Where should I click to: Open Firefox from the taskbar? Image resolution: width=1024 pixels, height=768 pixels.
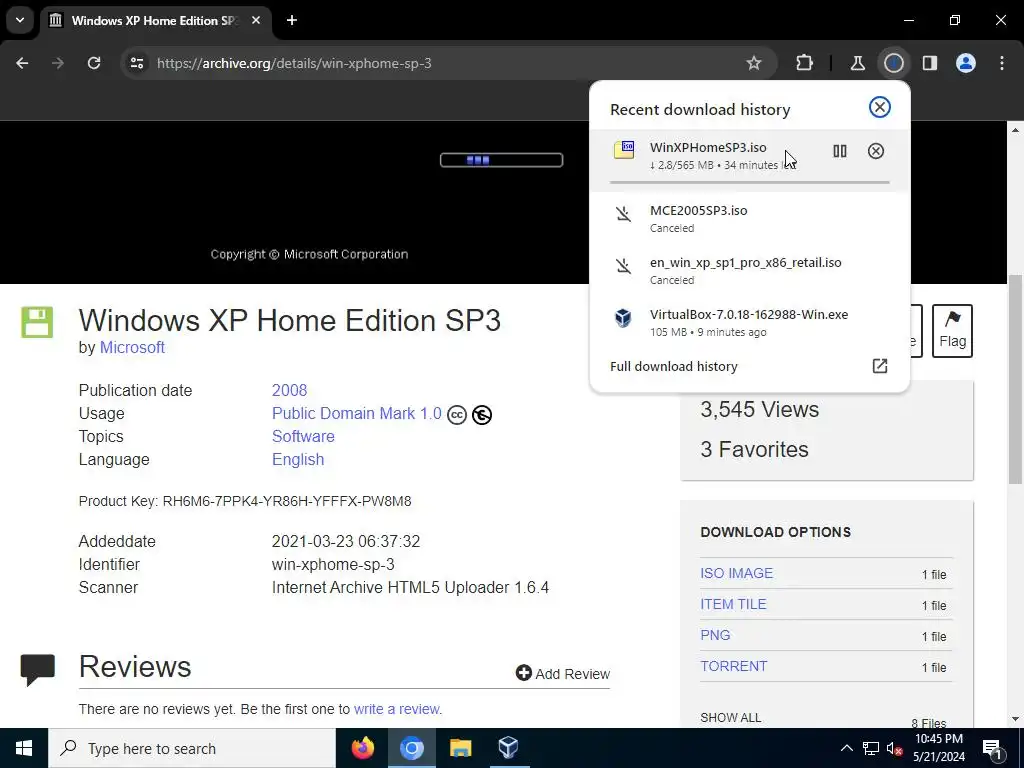click(x=362, y=748)
